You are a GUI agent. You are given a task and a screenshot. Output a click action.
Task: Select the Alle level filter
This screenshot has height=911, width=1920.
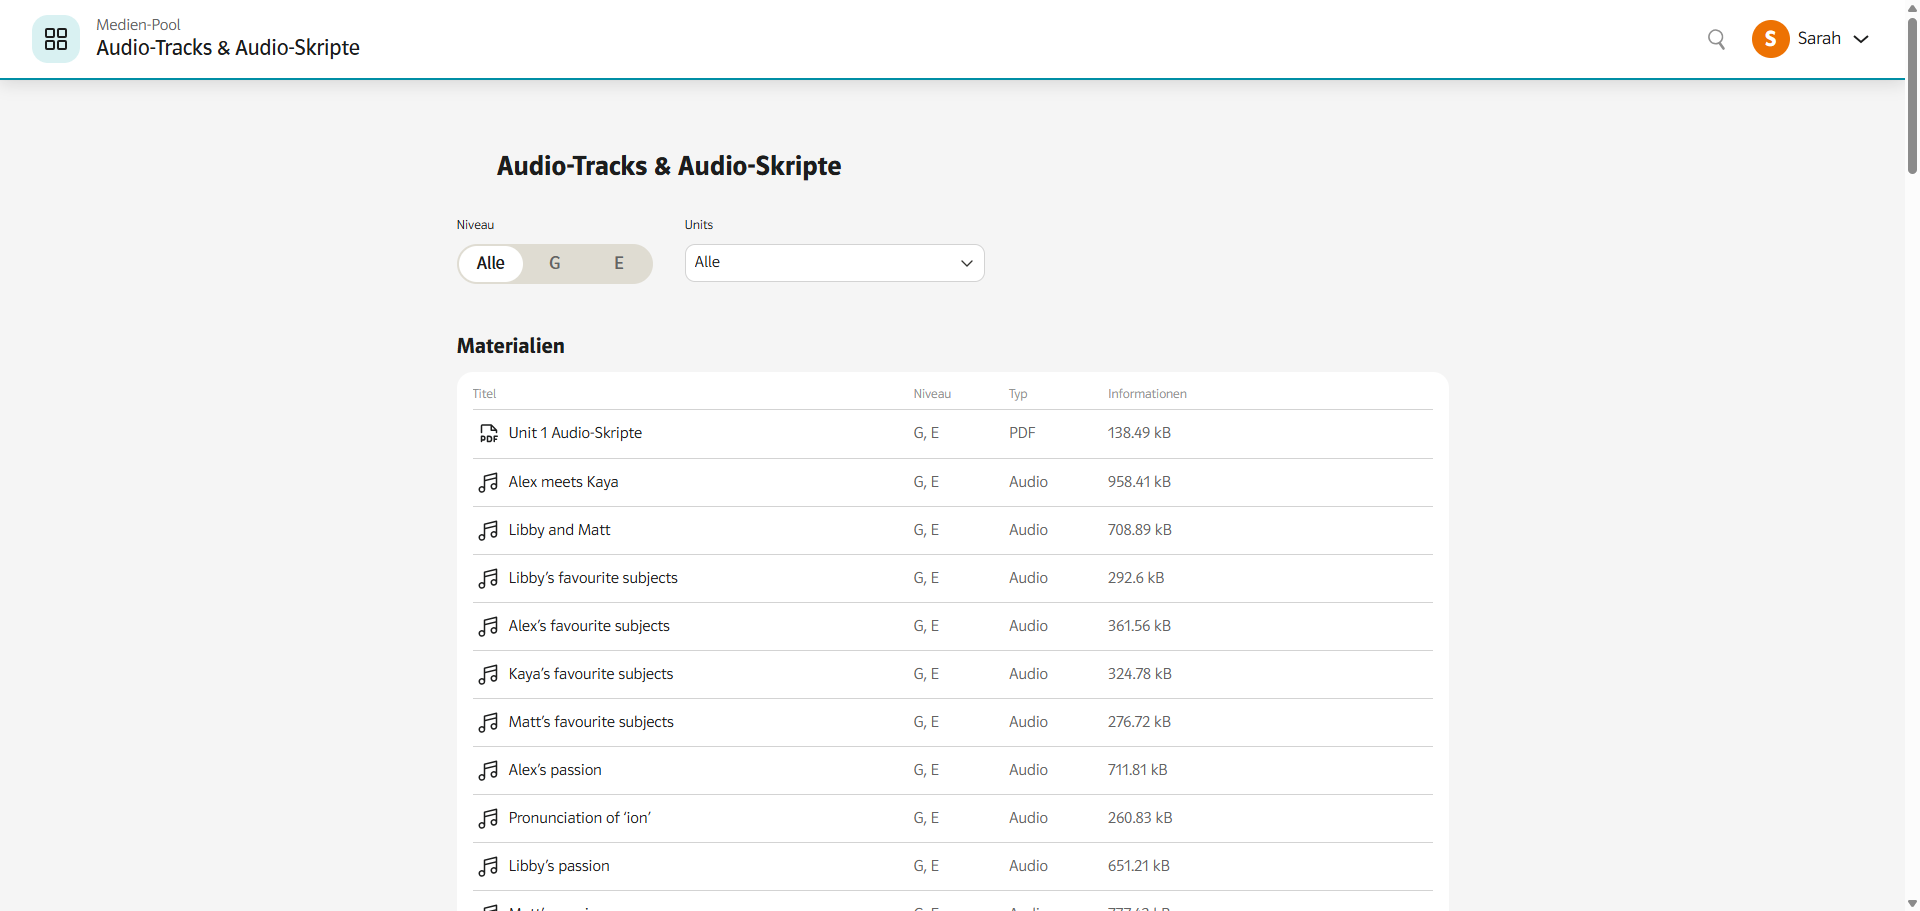pos(490,263)
